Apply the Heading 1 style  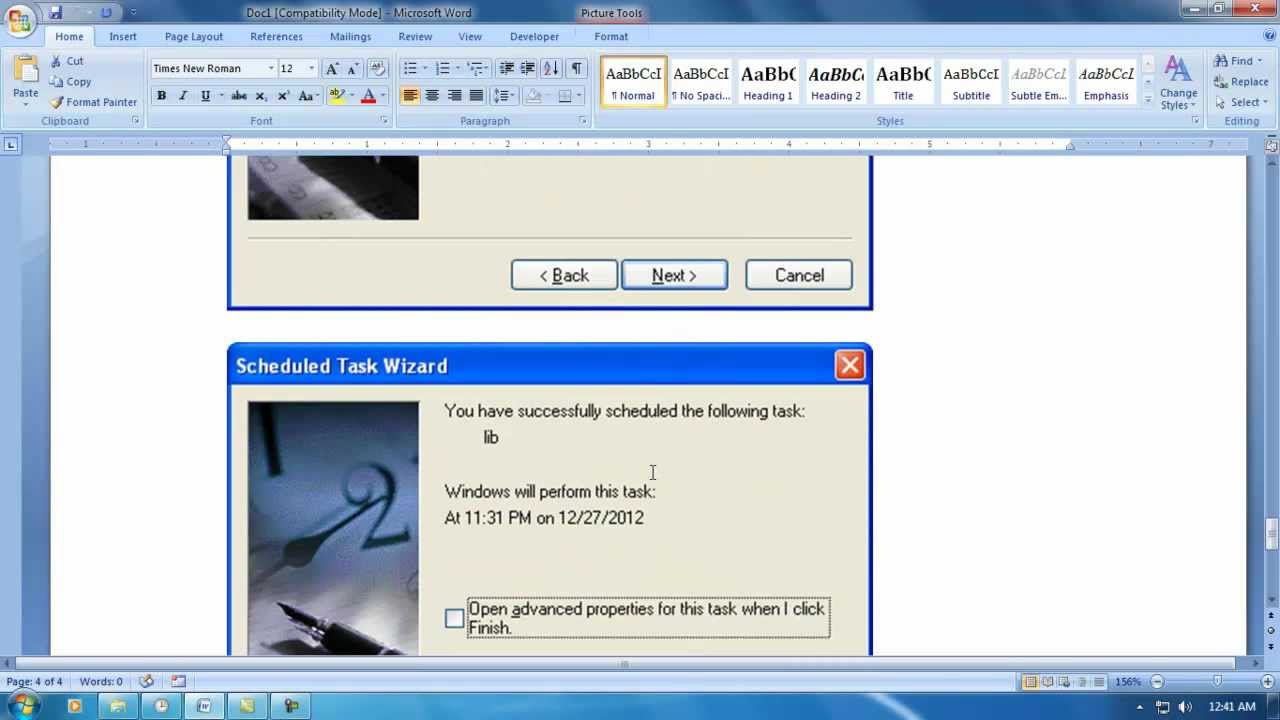(x=768, y=81)
